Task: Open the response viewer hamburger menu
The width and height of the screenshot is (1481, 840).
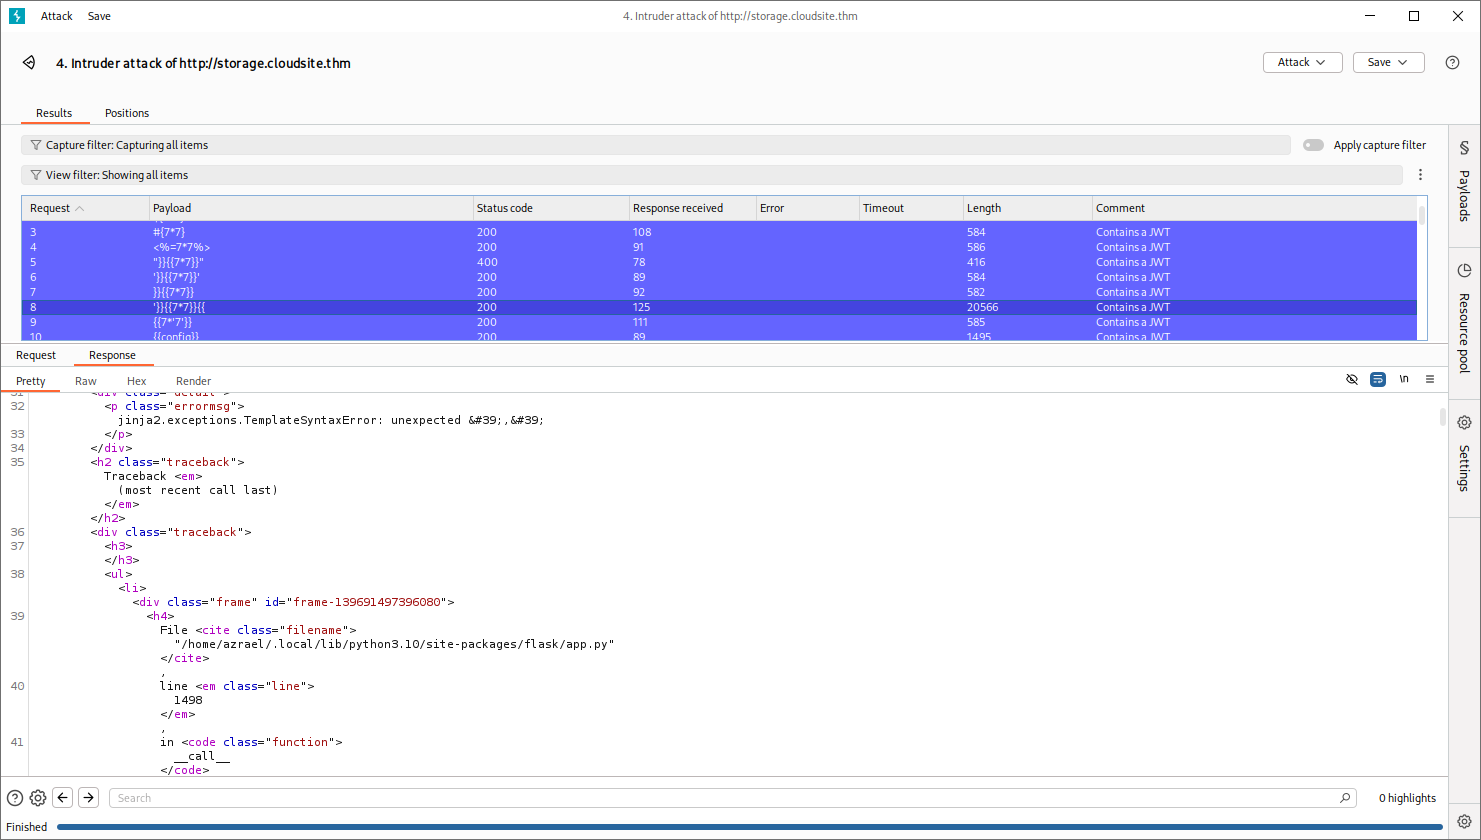Action: click(x=1430, y=380)
